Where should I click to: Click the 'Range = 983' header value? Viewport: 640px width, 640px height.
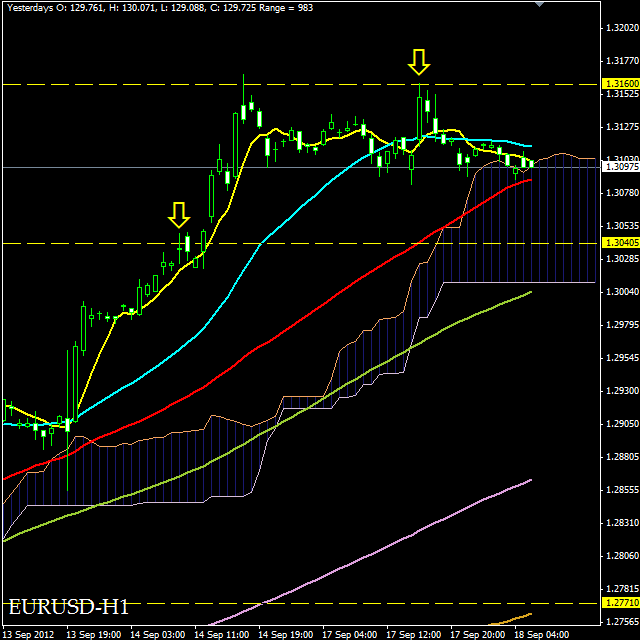pyautogui.click(x=286, y=7)
